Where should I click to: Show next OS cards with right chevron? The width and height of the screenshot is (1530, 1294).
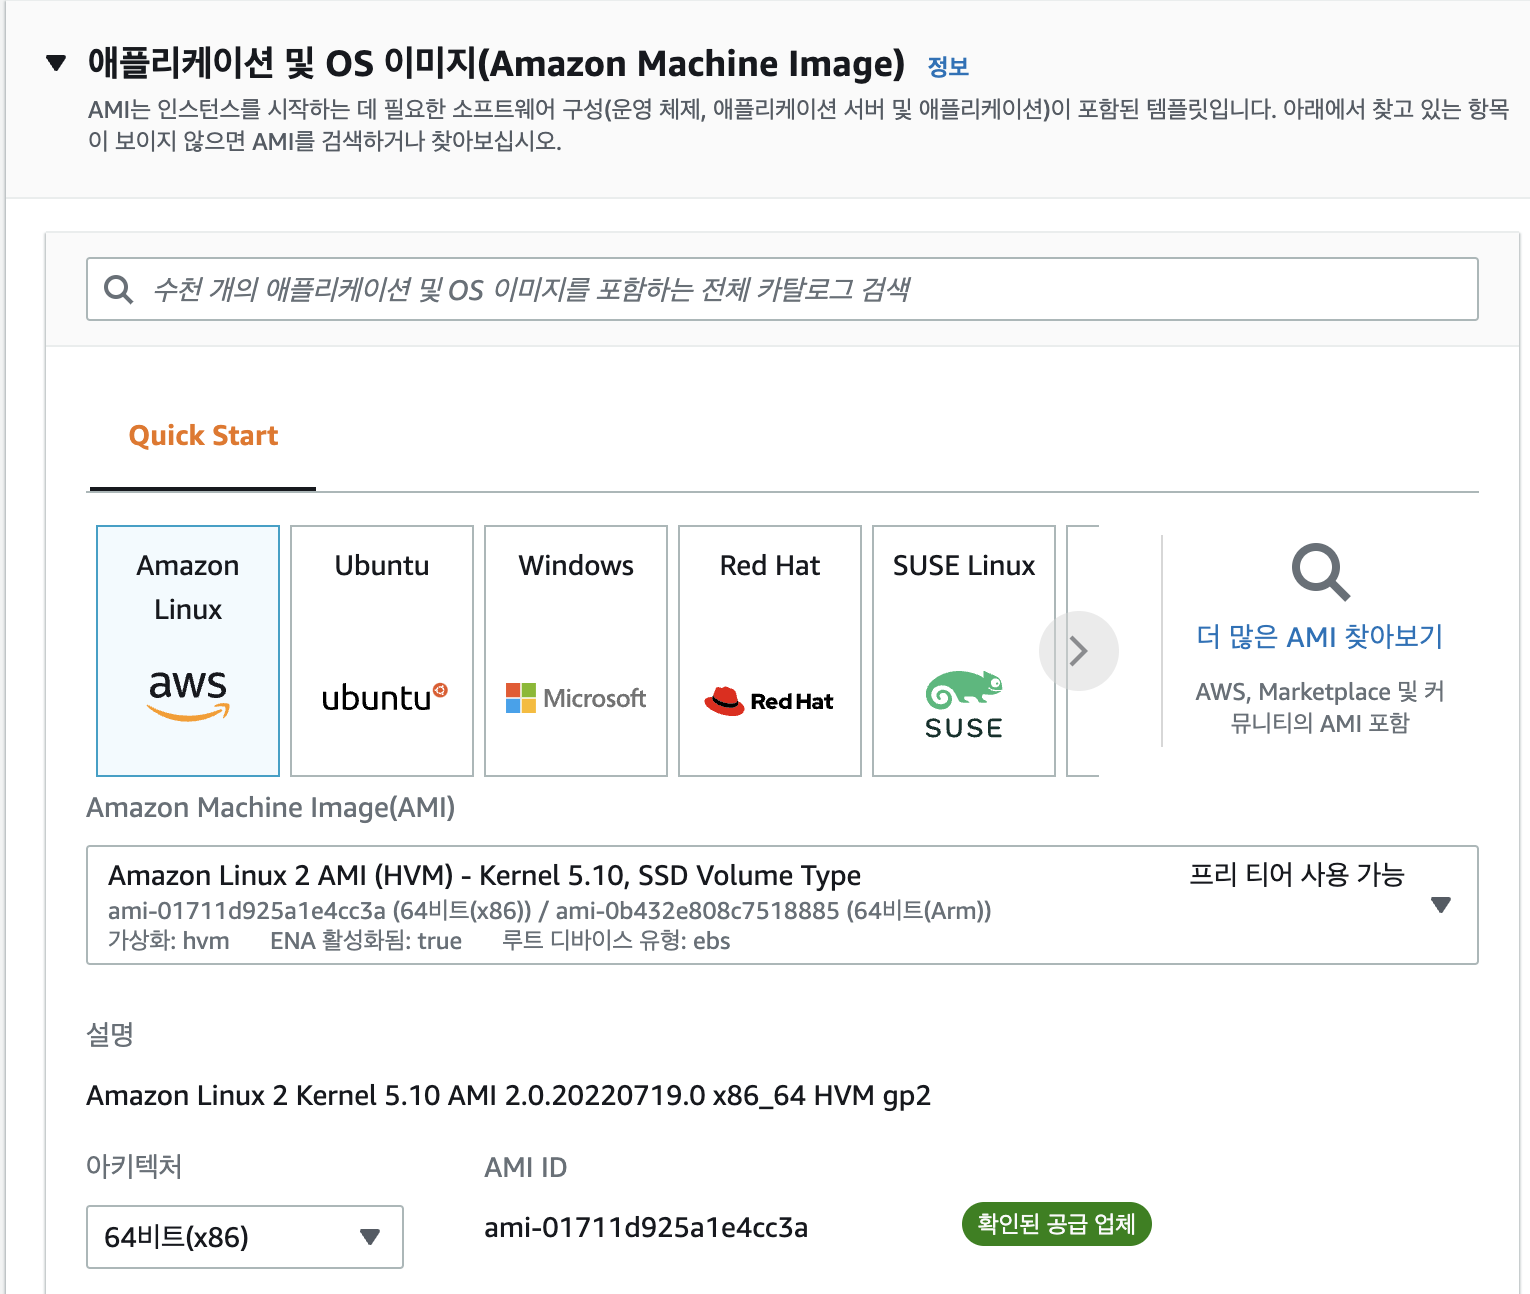point(1079,651)
